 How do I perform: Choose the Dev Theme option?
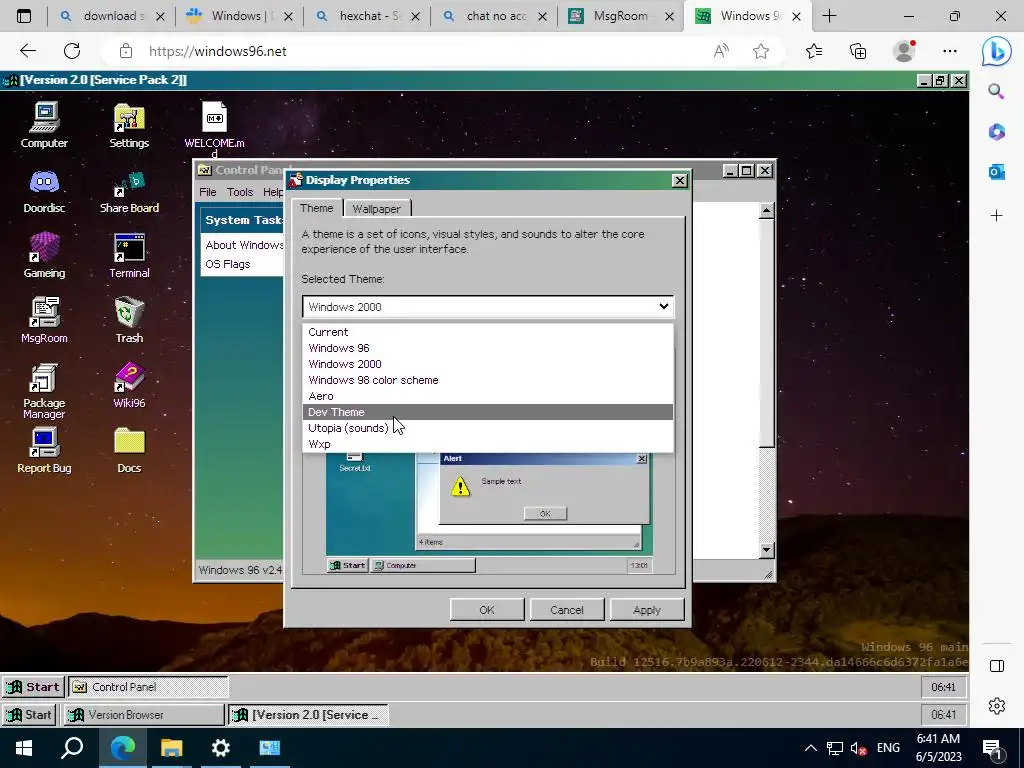pos(488,412)
